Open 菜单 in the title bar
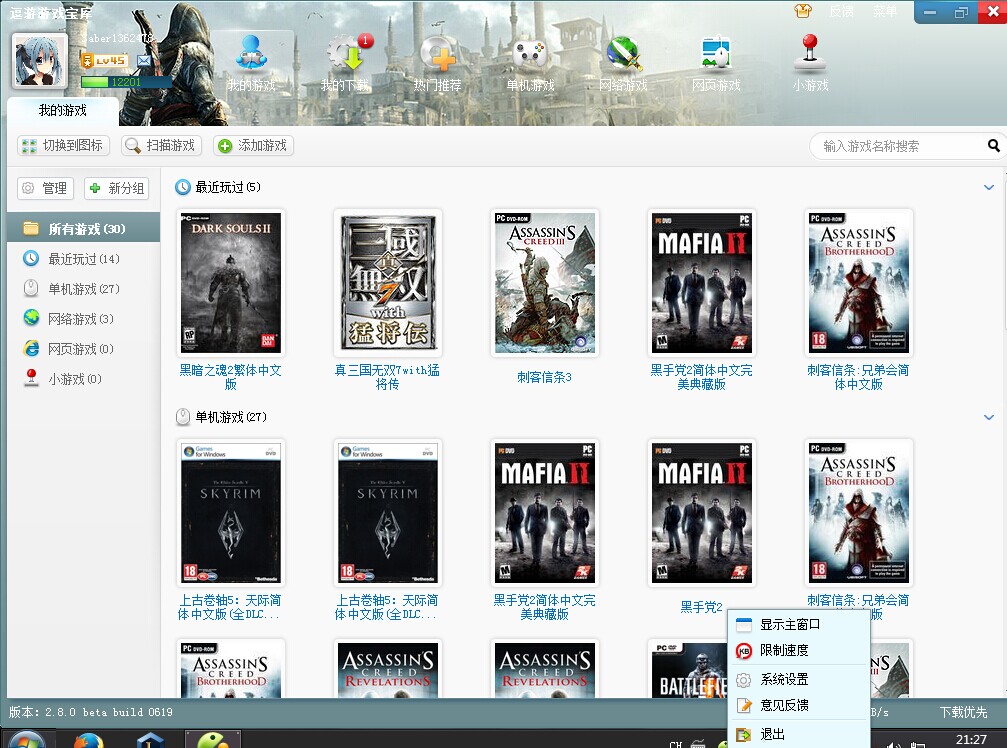 (x=884, y=11)
